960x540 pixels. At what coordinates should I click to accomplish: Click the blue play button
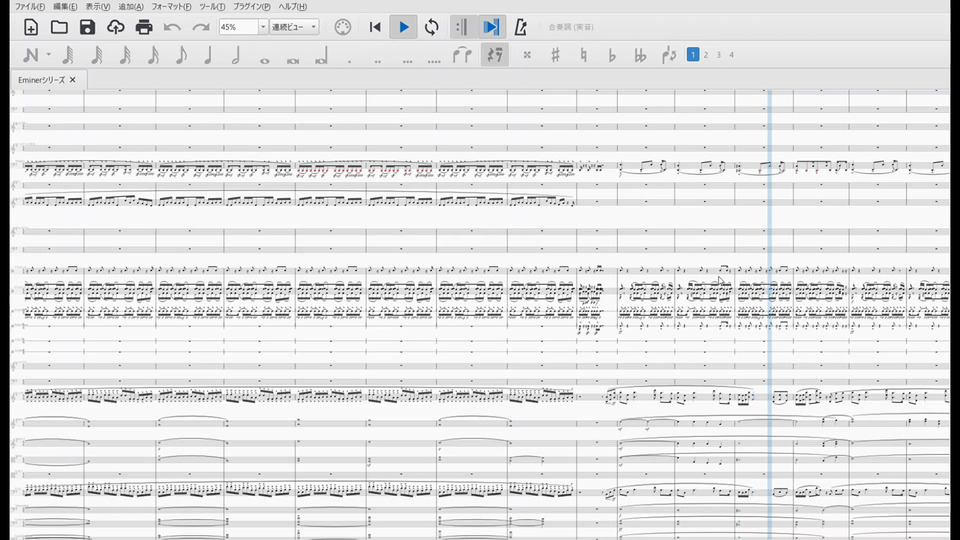pos(403,27)
